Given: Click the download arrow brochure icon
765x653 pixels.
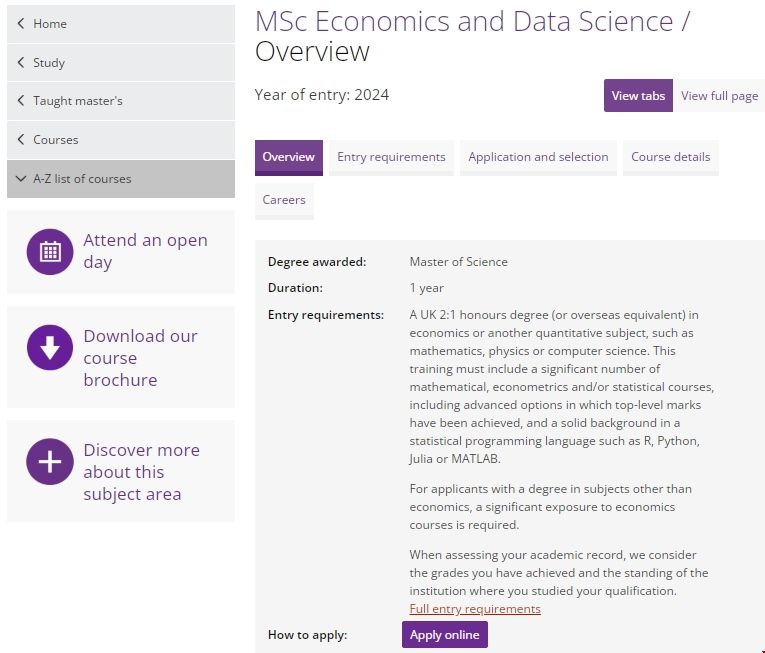Looking at the screenshot, I should [x=50, y=348].
